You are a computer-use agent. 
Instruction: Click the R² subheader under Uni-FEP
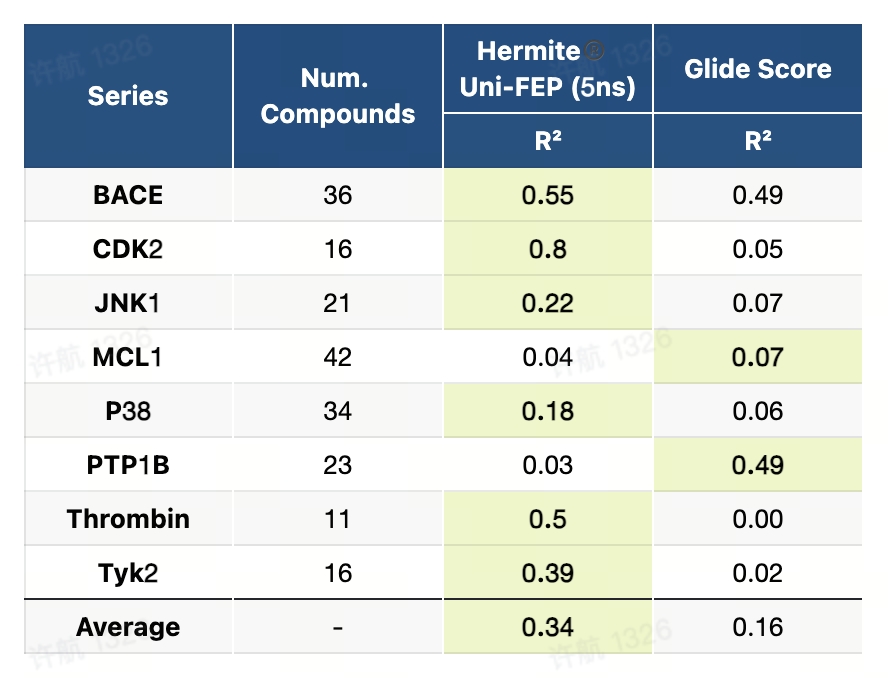pos(547,141)
